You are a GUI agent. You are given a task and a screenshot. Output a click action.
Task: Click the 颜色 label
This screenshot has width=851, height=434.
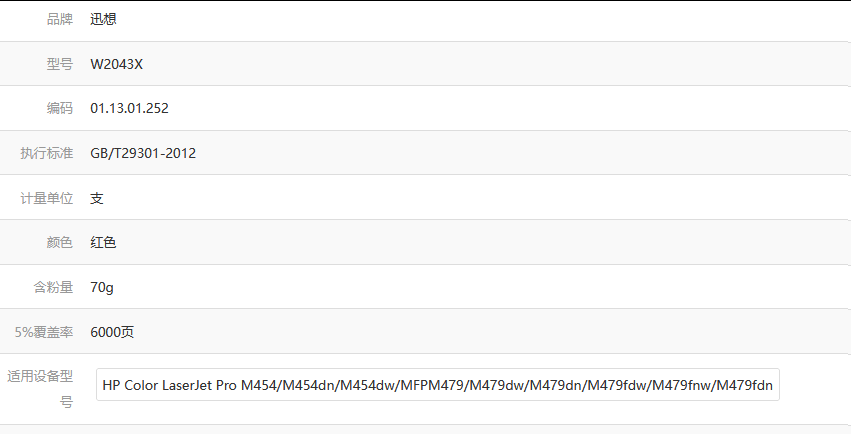59,242
